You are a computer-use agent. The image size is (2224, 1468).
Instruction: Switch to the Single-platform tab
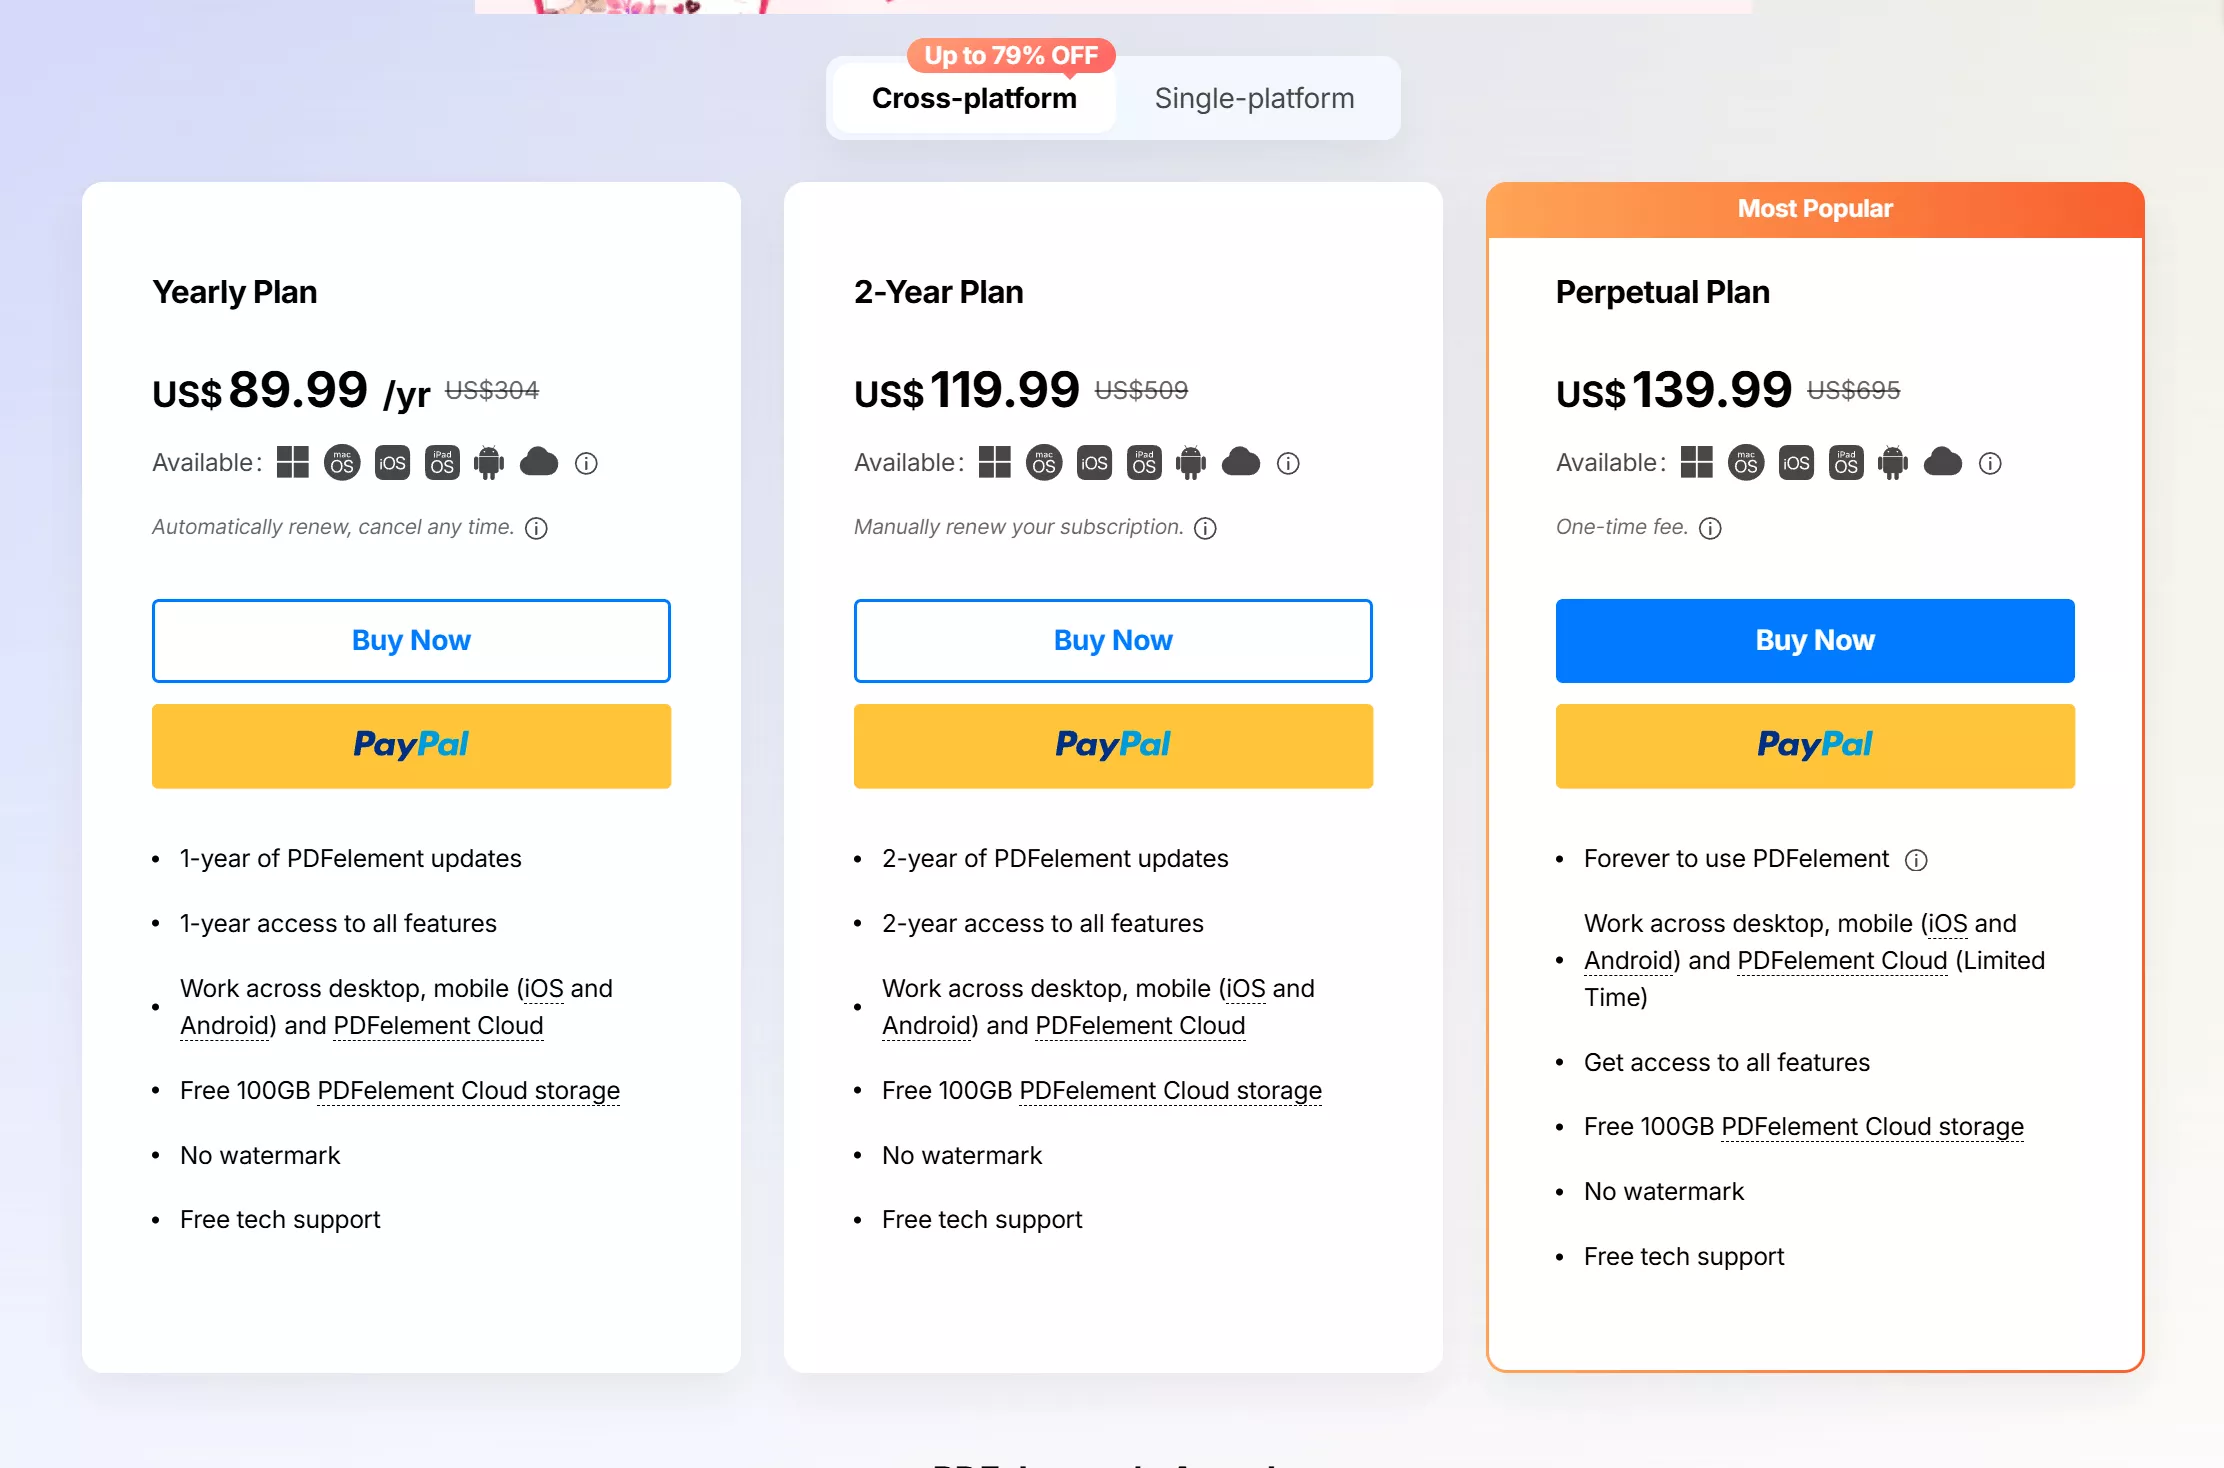(x=1254, y=98)
